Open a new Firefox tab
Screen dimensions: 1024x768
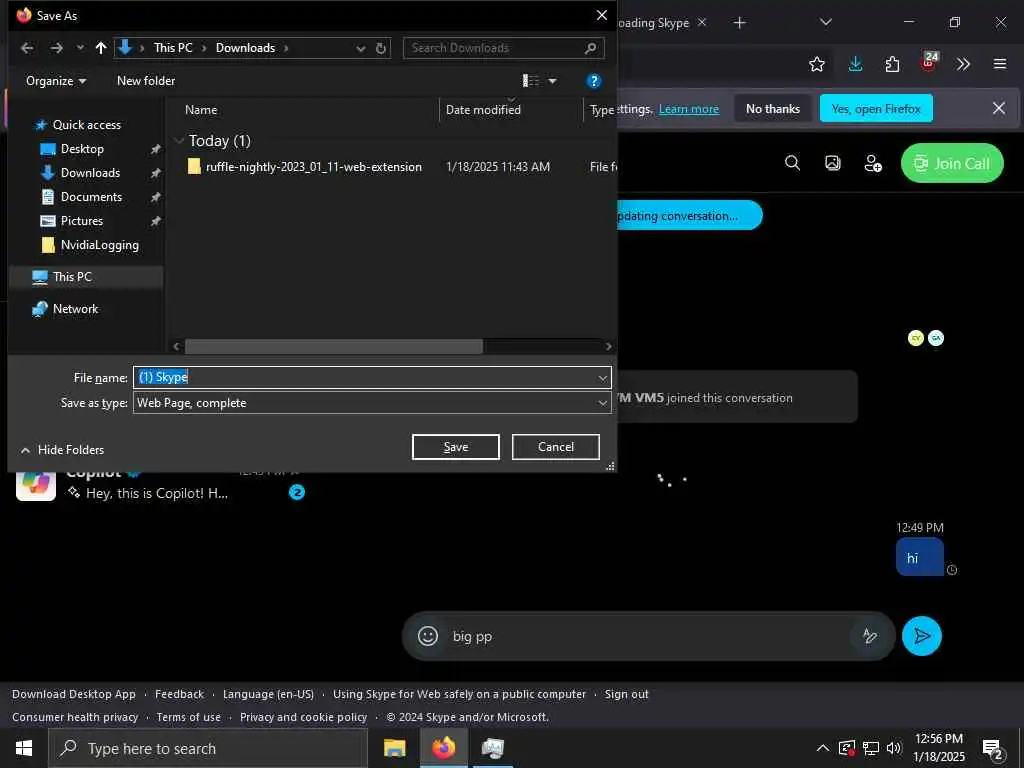point(739,23)
